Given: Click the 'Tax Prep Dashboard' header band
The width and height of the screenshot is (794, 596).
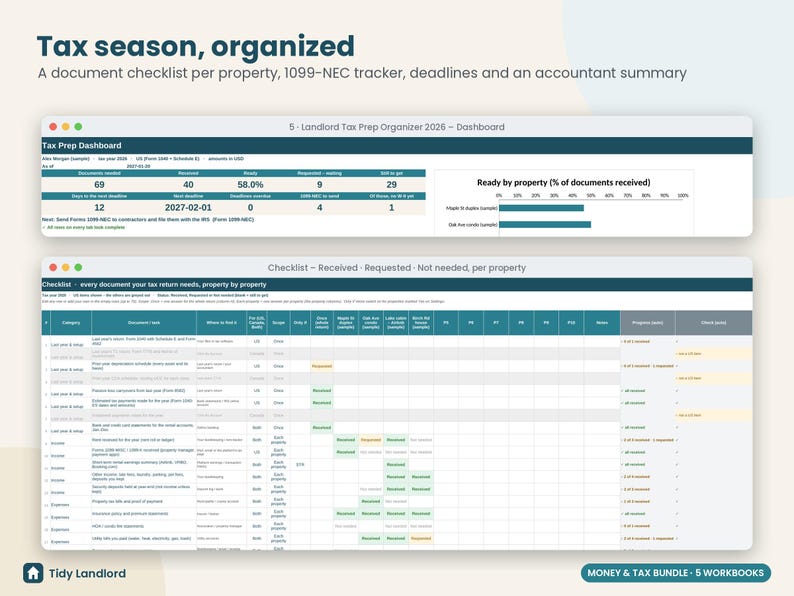Looking at the screenshot, I should pos(396,145).
